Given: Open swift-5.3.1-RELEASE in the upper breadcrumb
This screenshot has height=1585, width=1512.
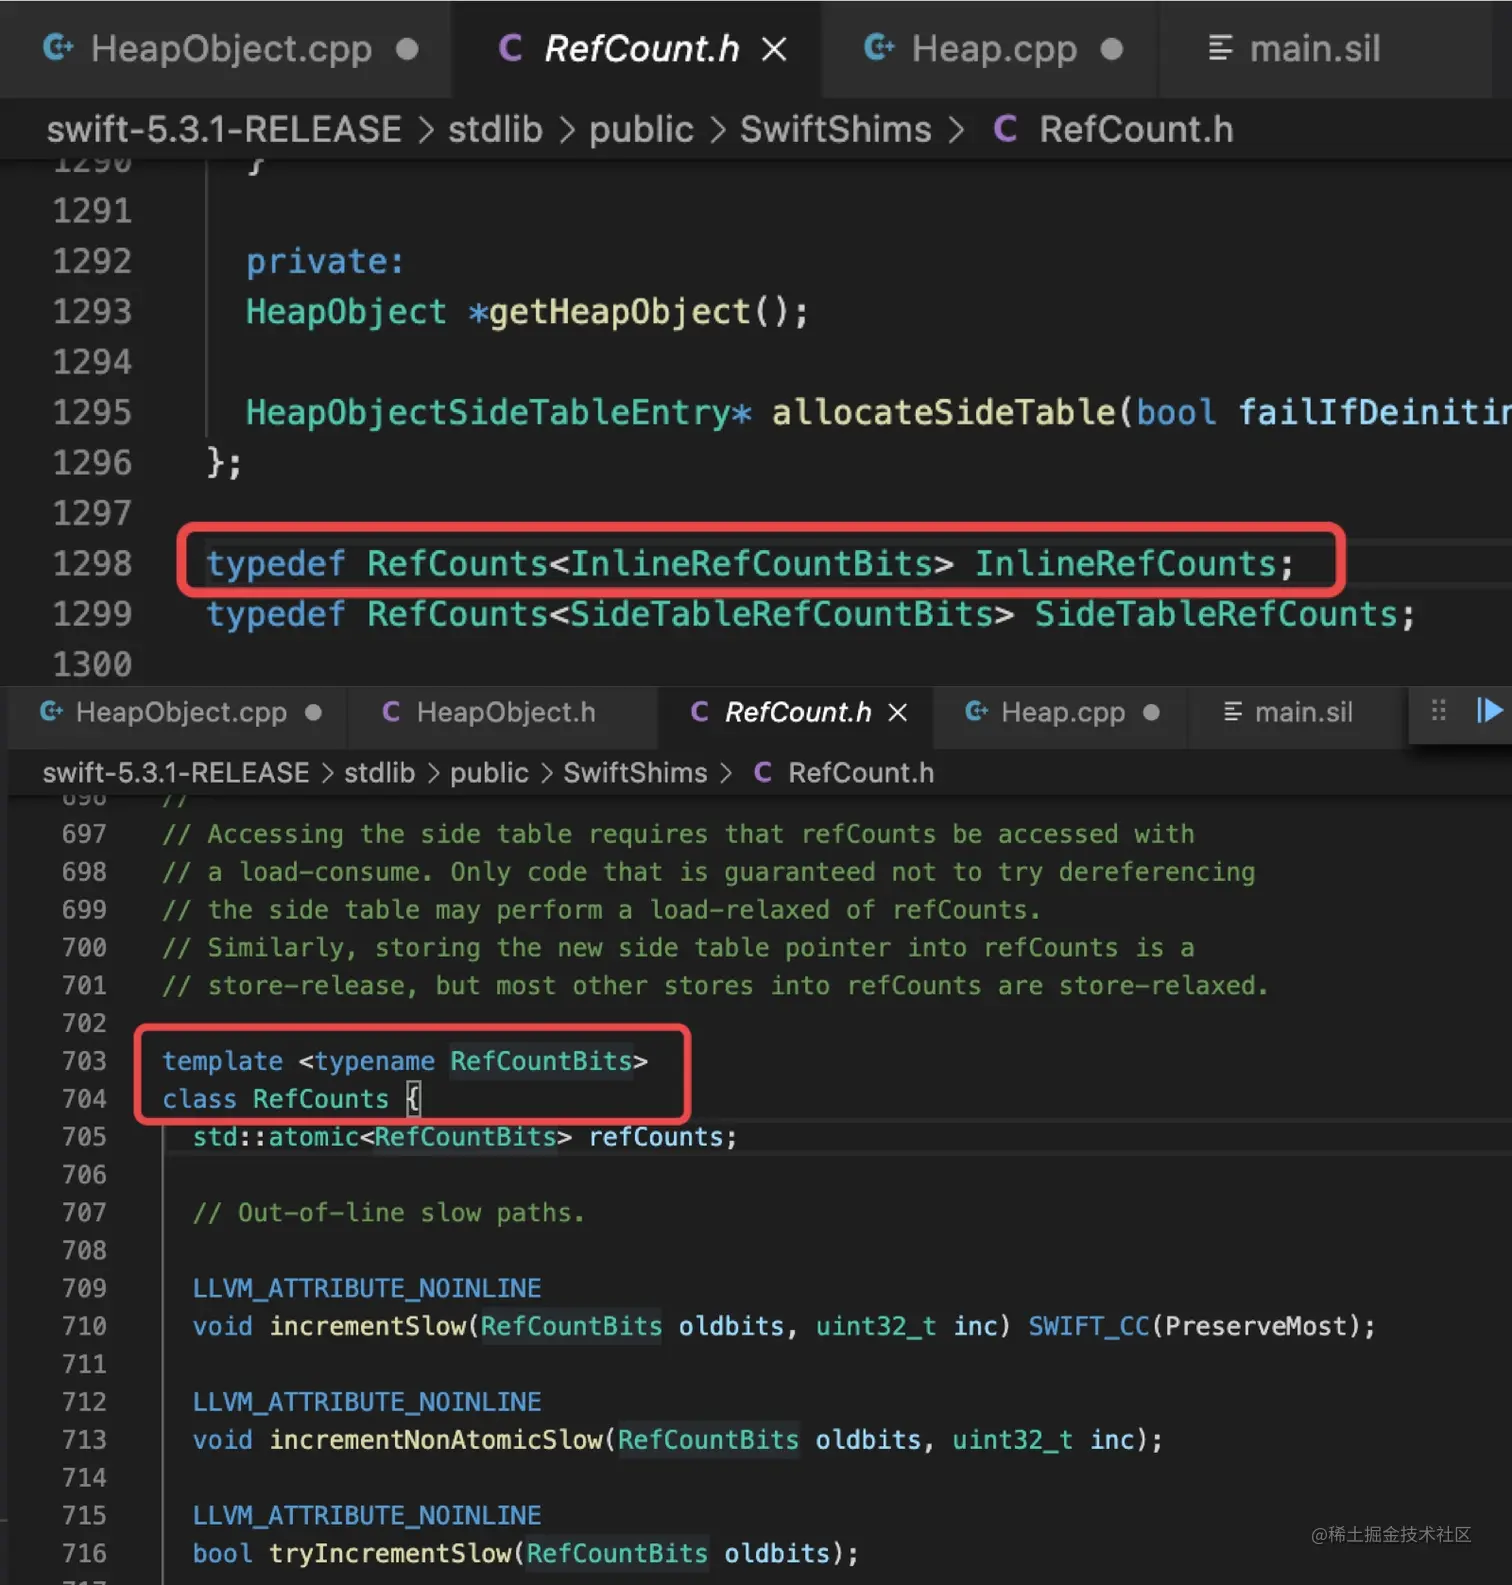Looking at the screenshot, I should 224,129.
